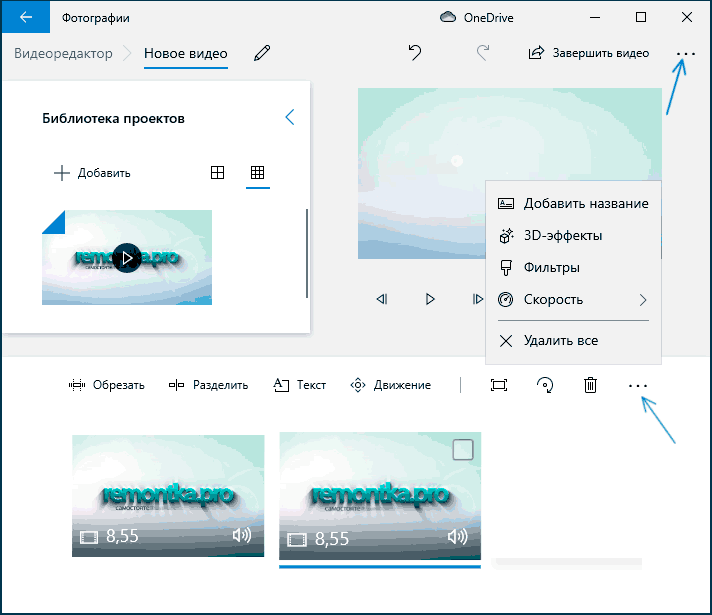Click the Фотографии app title
The height and width of the screenshot is (615, 712).
coord(95,18)
